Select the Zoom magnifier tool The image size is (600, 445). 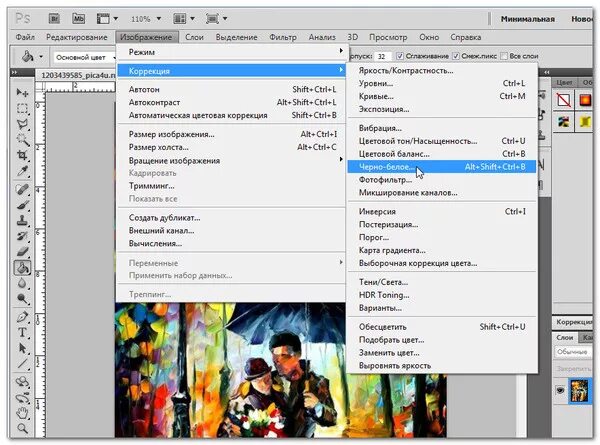tap(22, 428)
